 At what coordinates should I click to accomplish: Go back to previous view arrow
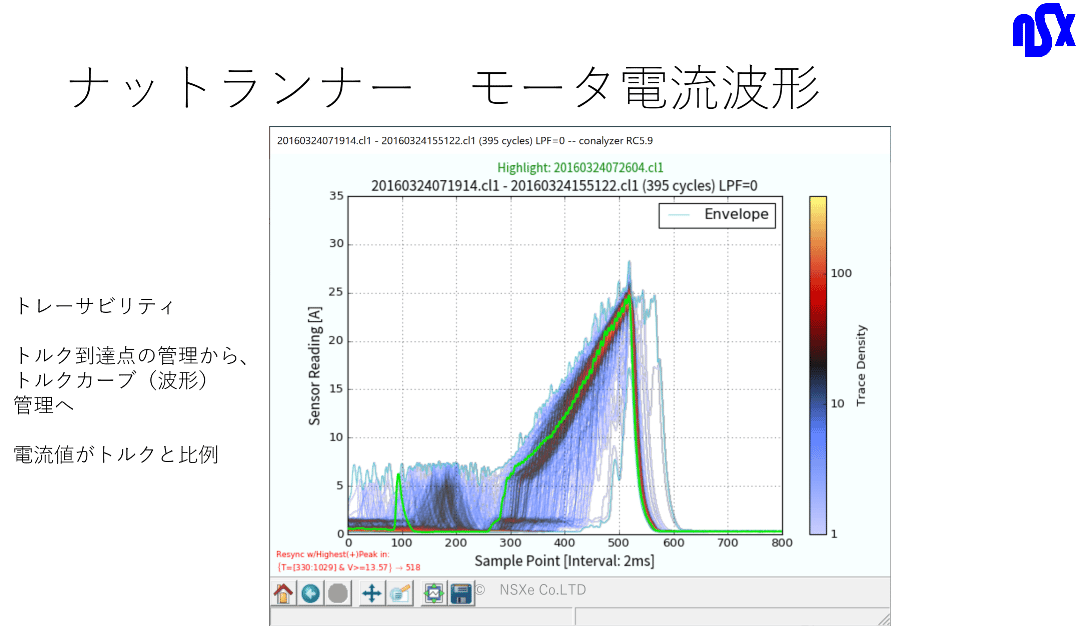pos(311,593)
